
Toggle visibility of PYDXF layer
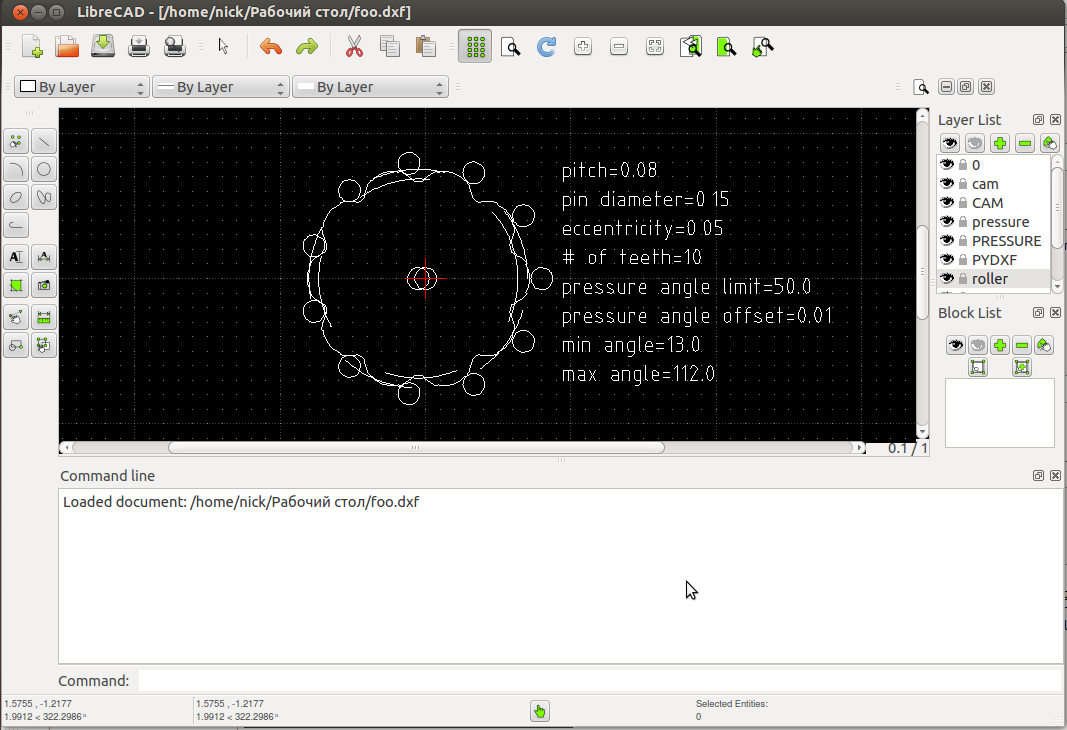(x=947, y=259)
